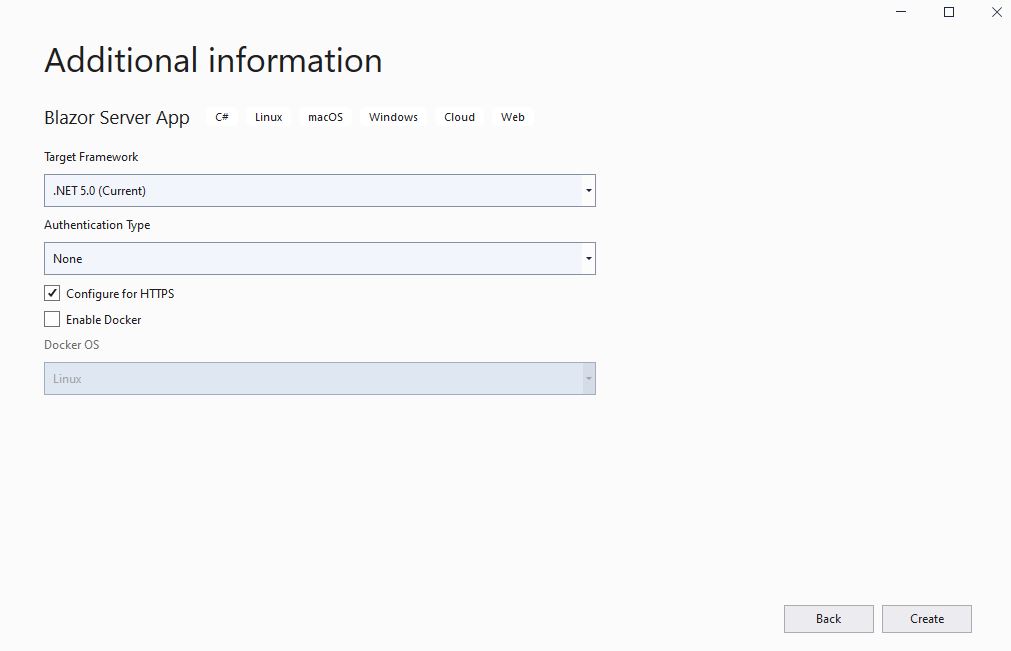Minimize the dialog window

[x=901, y=12]
